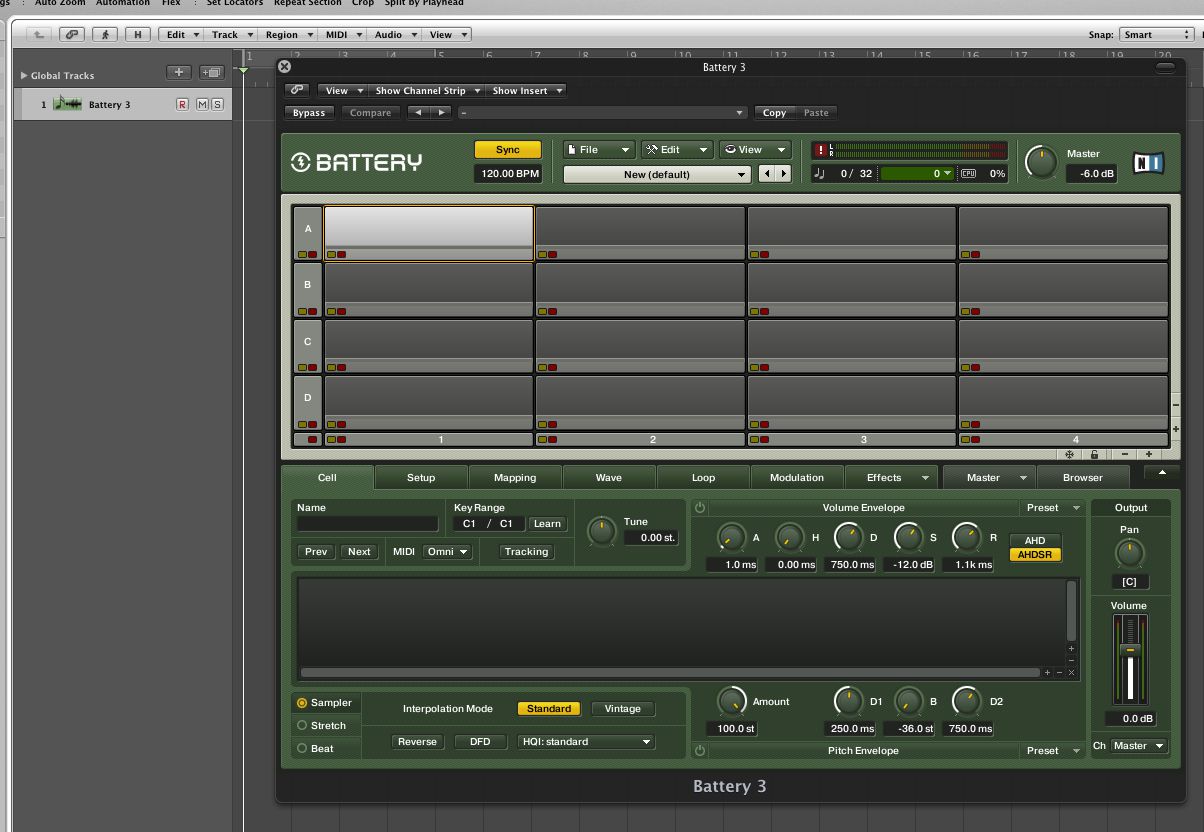Switch envelope to AHD mode
1204x832 pixels.
[1035, 541]
